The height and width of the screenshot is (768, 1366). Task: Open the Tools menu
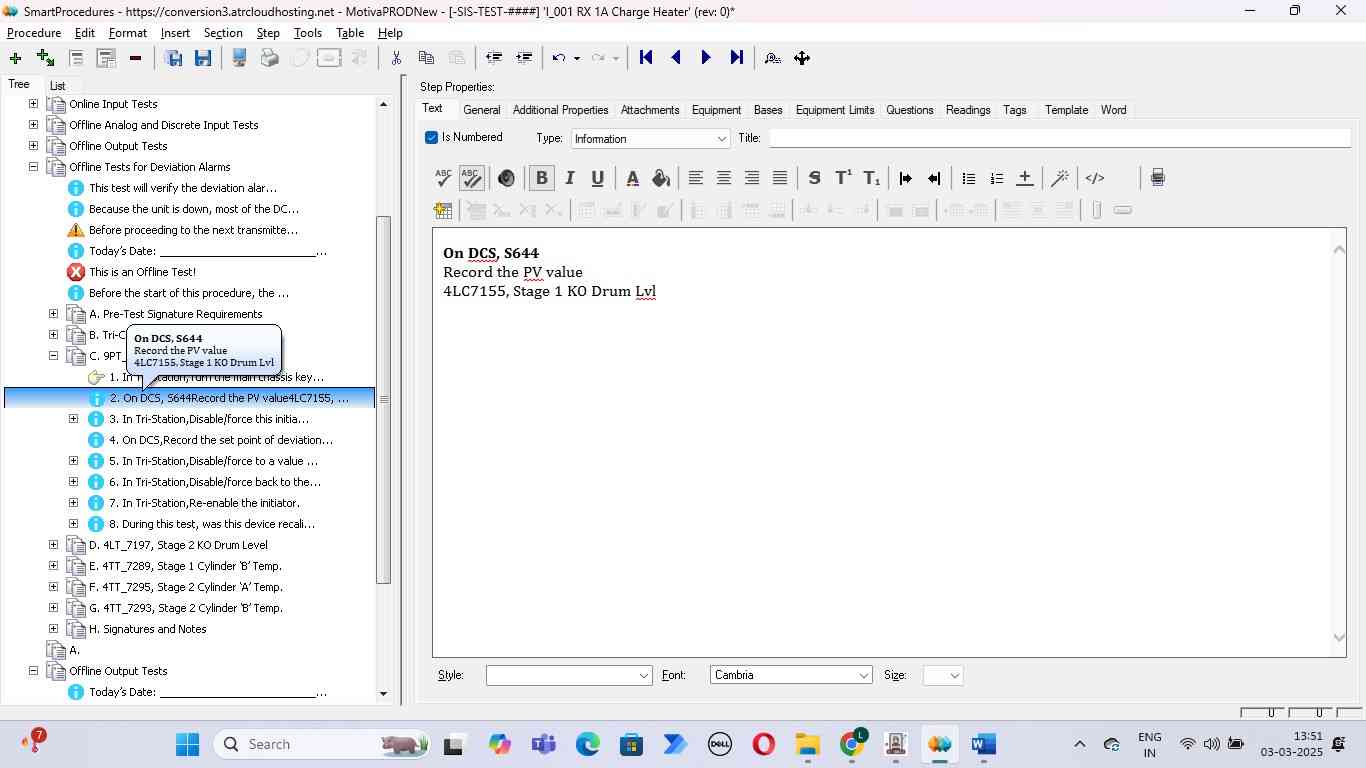click(x=308, y=33)
